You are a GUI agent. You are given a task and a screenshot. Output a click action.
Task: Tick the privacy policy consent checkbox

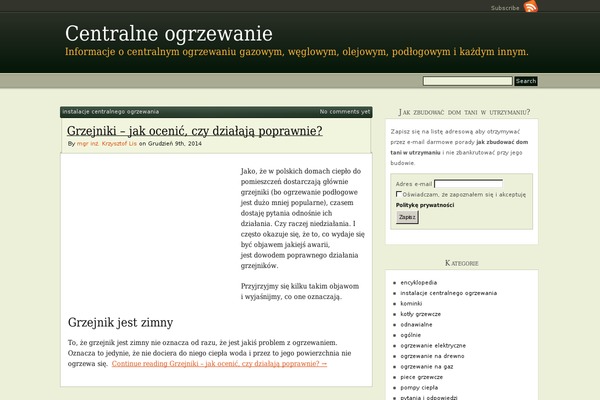(398, 194)
